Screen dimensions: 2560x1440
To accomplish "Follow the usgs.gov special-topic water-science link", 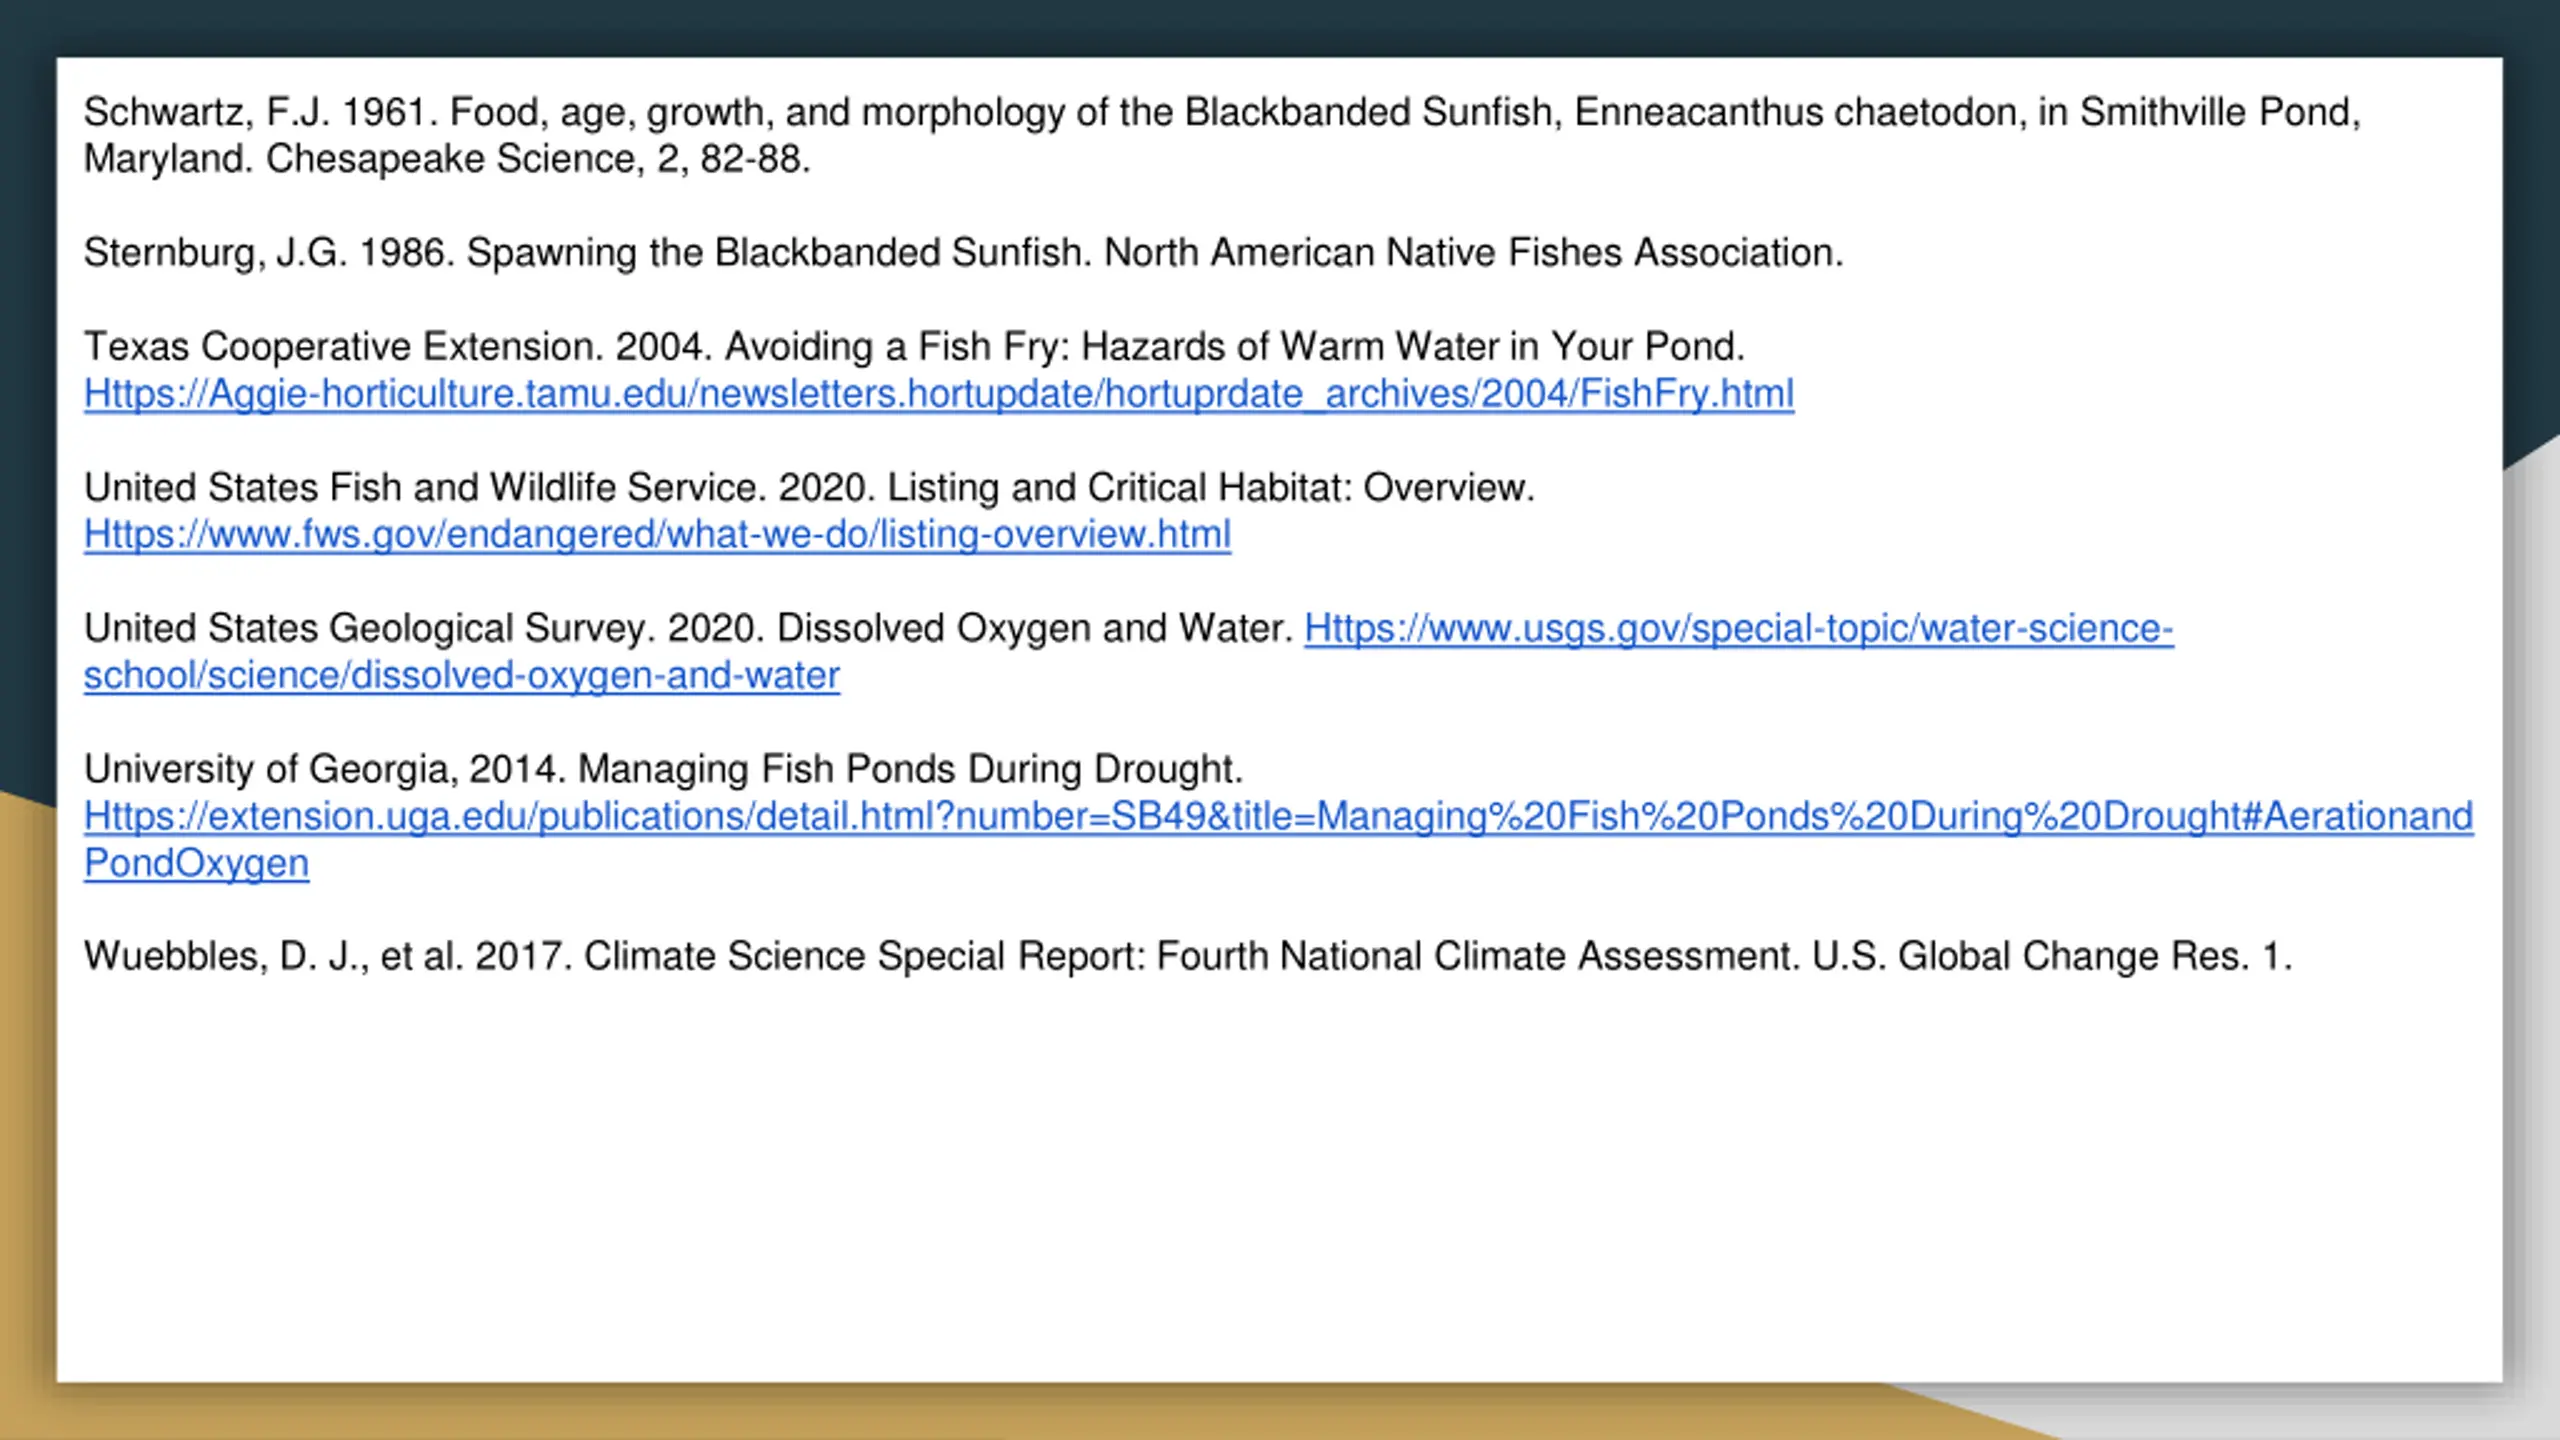I will (x=1738, y=629).
